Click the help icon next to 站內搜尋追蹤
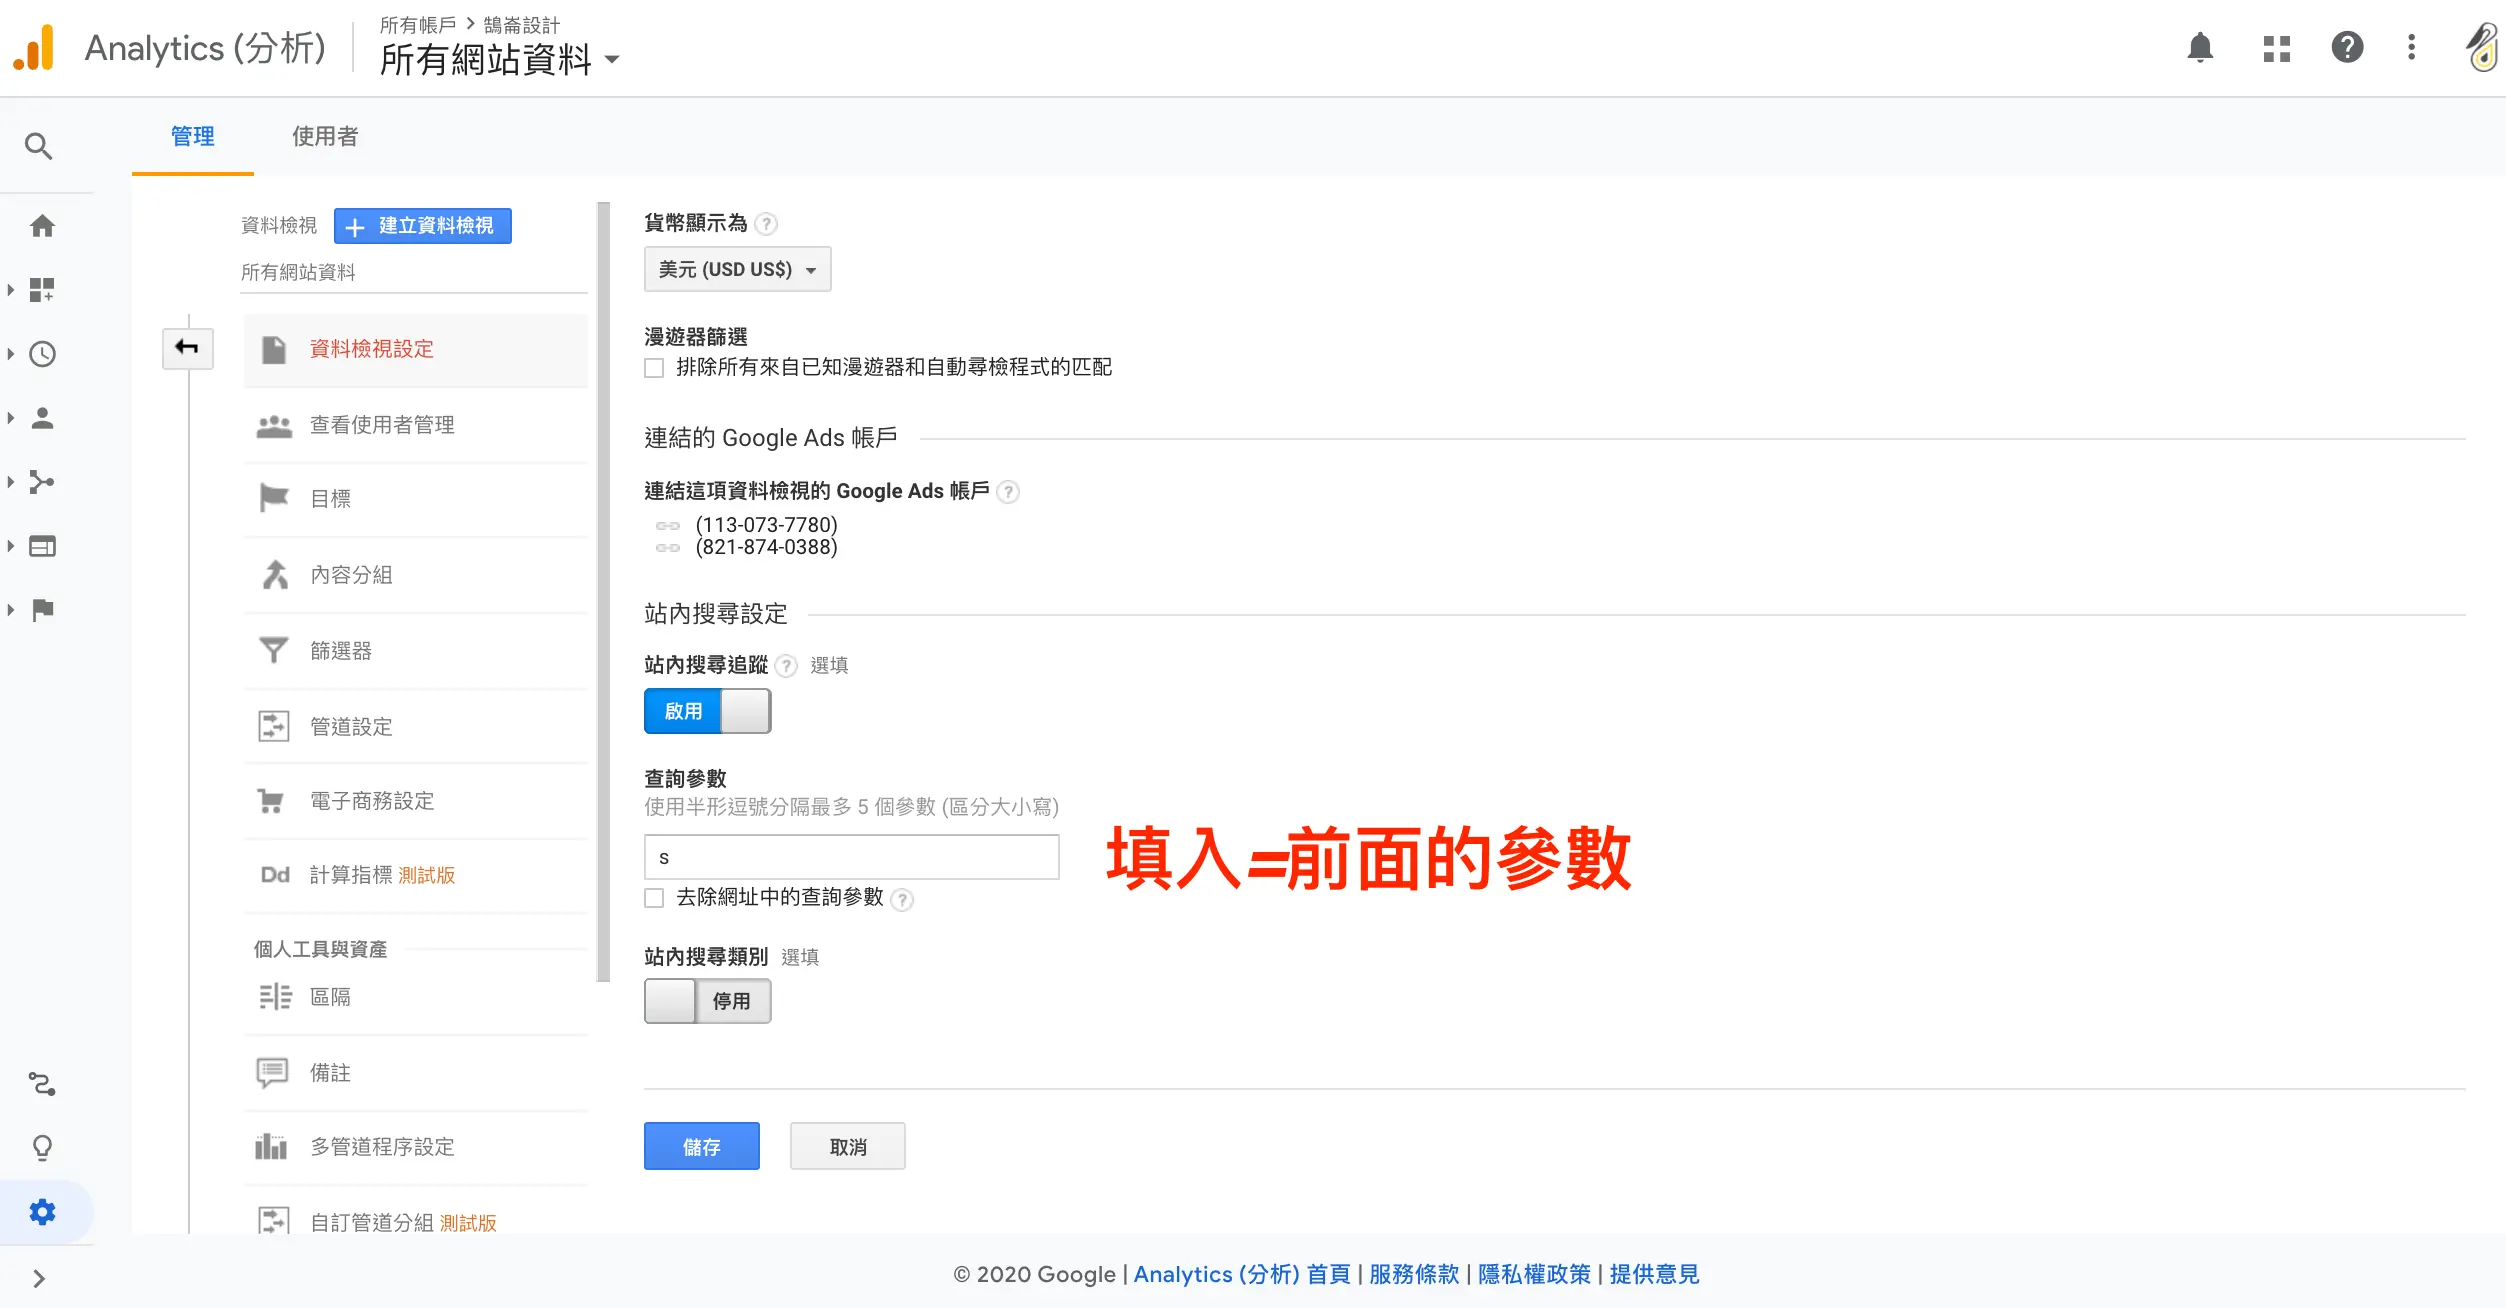Screen dimensions: 2506x1308 [x=787, y=666]
